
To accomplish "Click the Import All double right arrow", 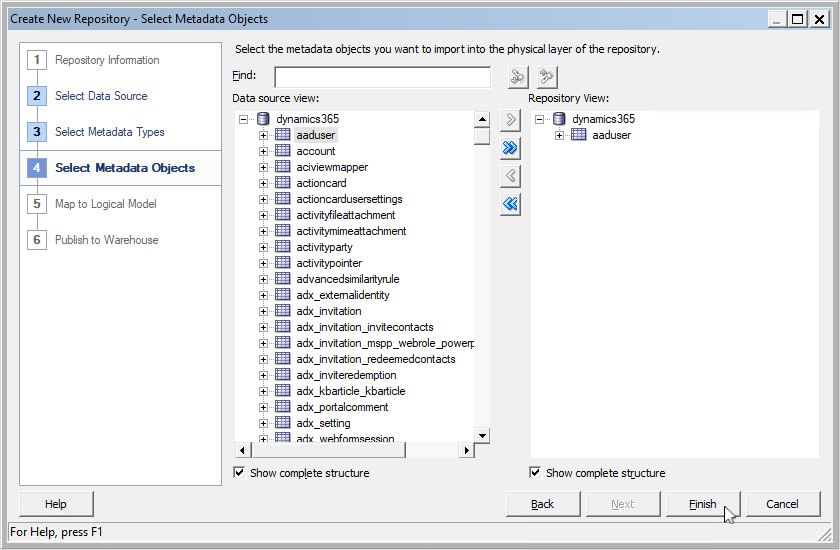I will coord(510,148).
